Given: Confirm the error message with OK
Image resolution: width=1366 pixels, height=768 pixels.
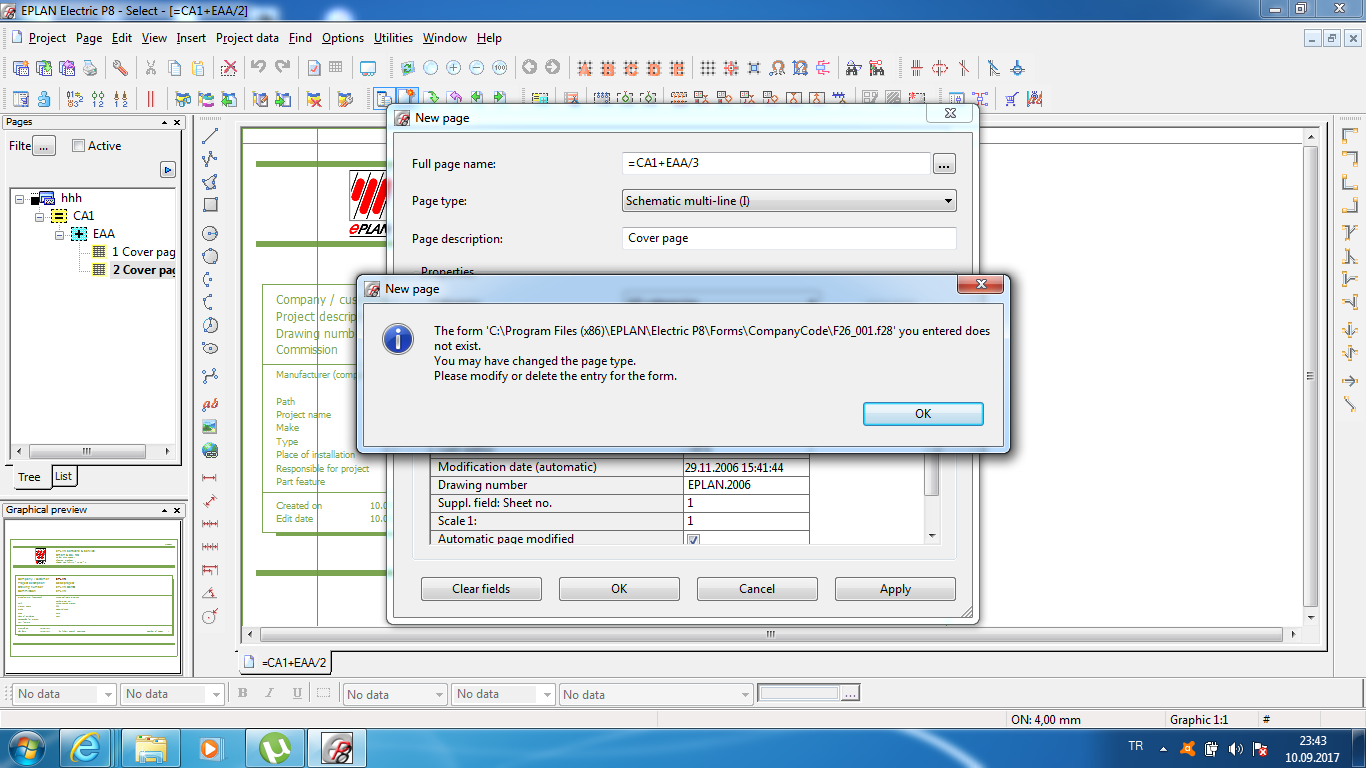Looking at the screenshot, I should click(x=923, y=413).
